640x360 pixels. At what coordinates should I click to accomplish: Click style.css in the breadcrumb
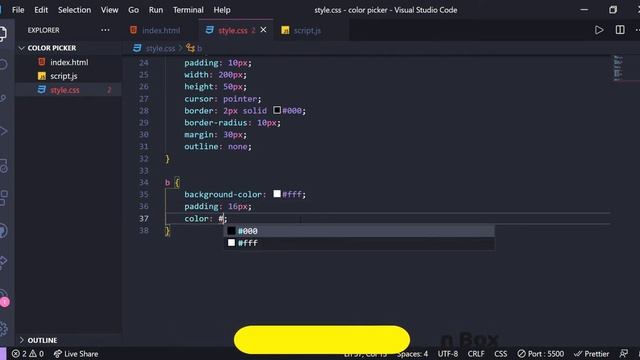pyautogui.click(x=160, y=48)
